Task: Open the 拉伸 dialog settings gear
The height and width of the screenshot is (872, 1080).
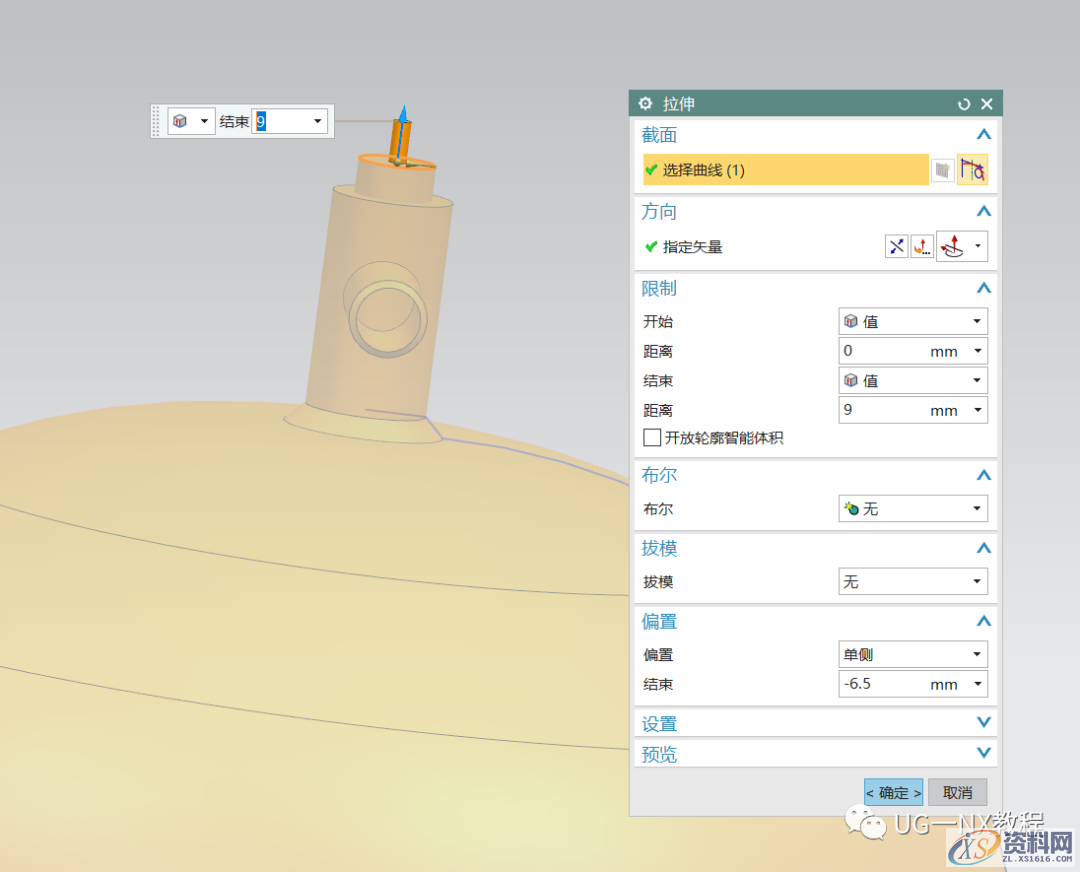Action: (x=646, y=104)
